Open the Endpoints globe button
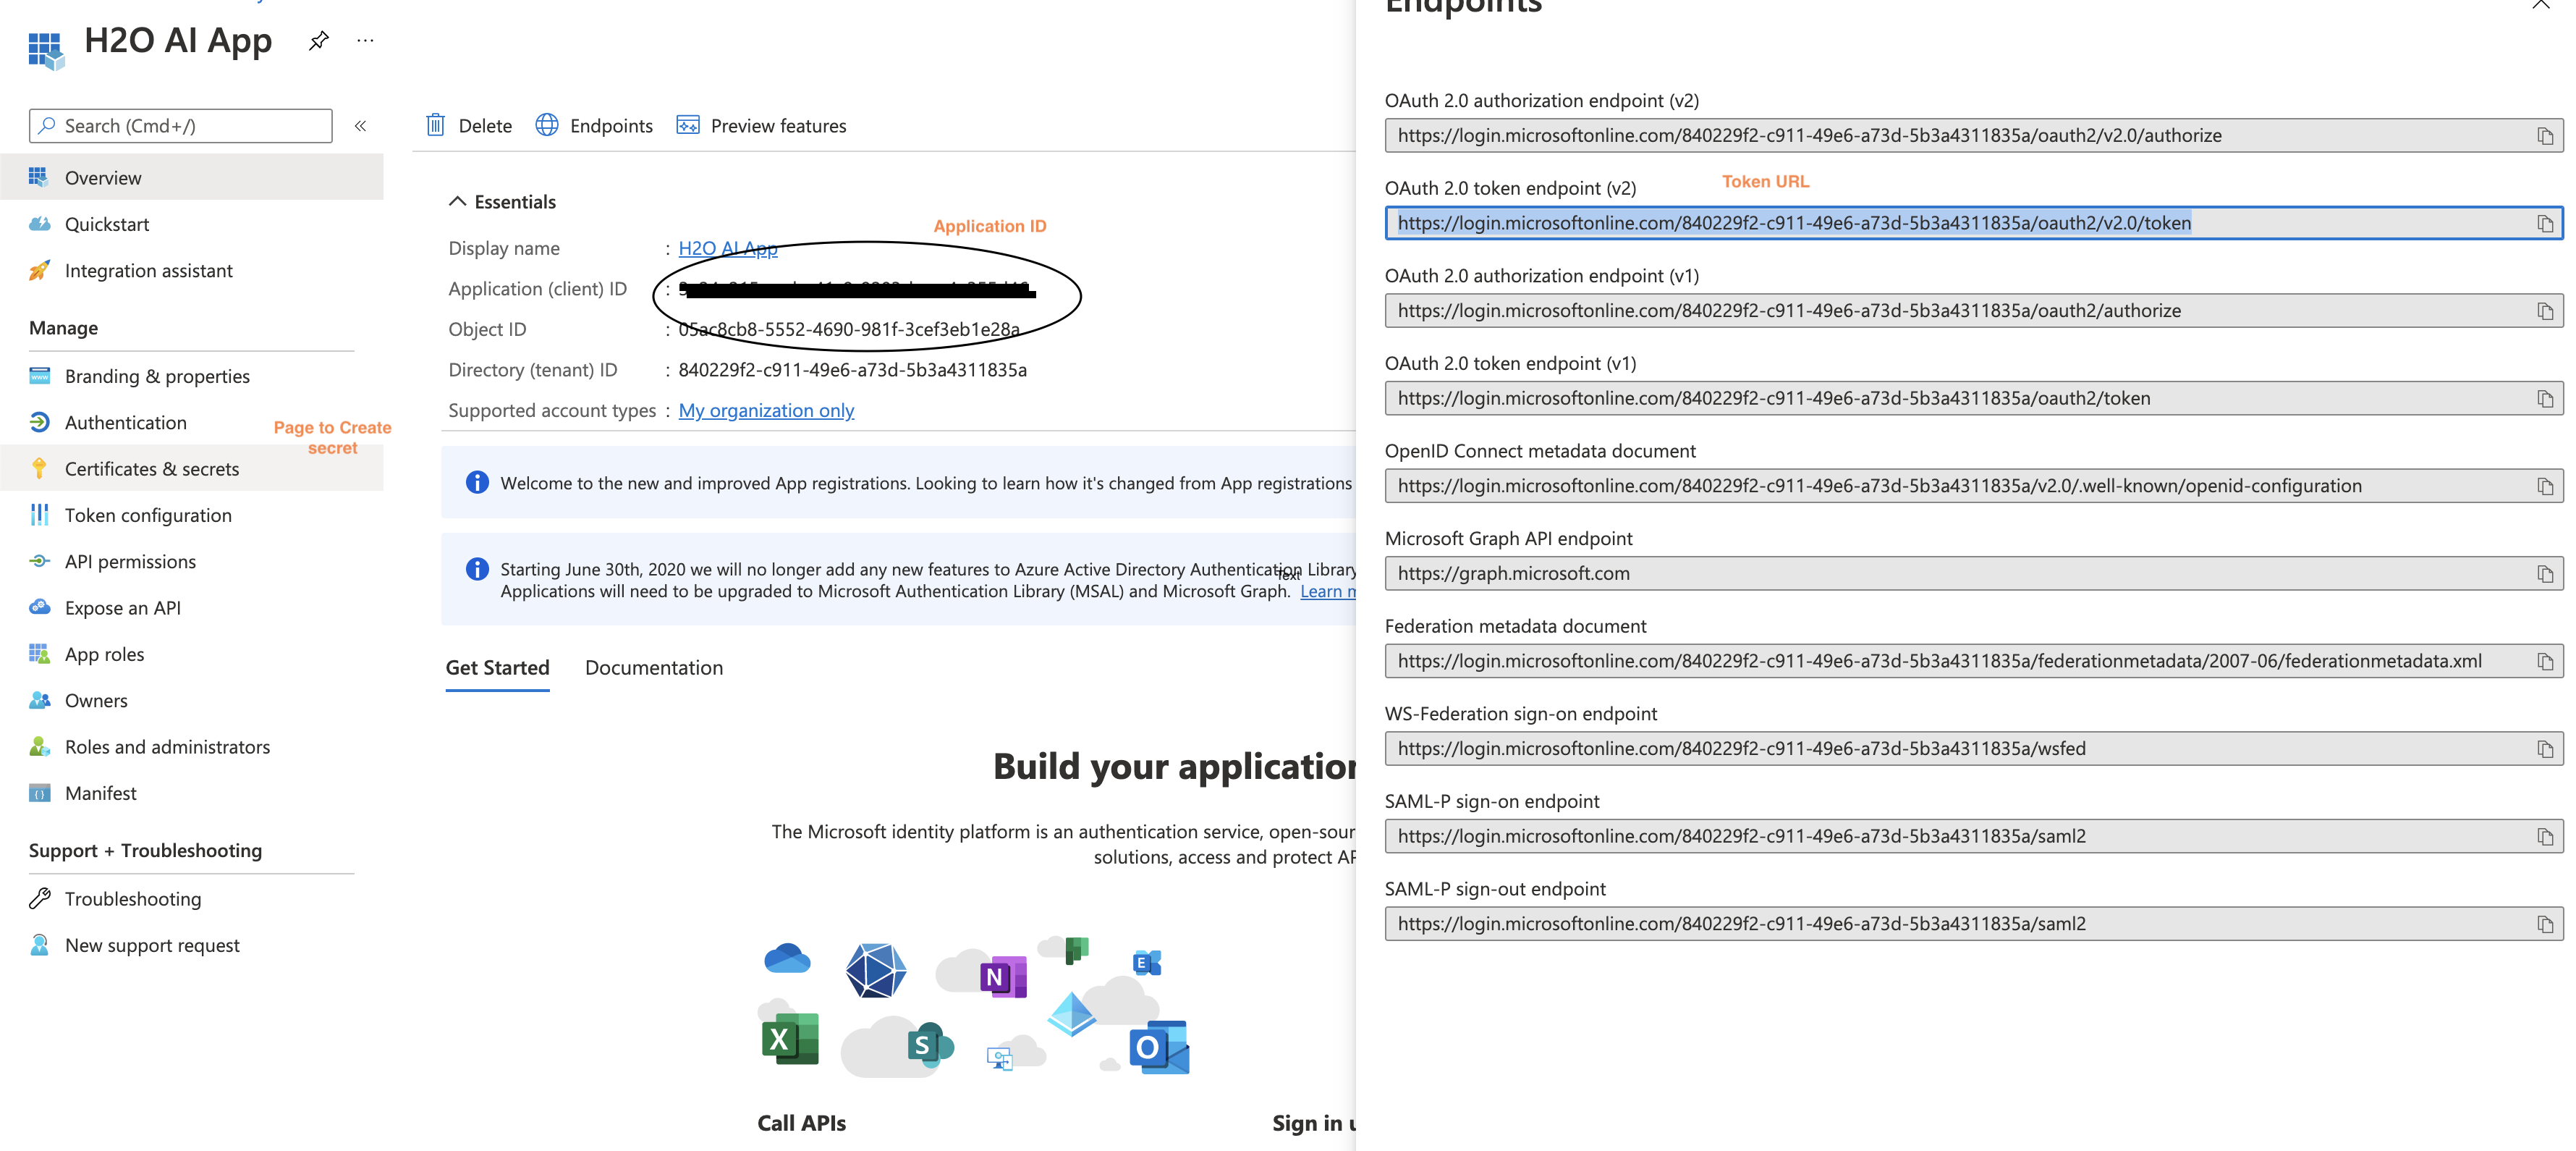Viewport: 2576px width, 1151px height. [x=594, y=125]
